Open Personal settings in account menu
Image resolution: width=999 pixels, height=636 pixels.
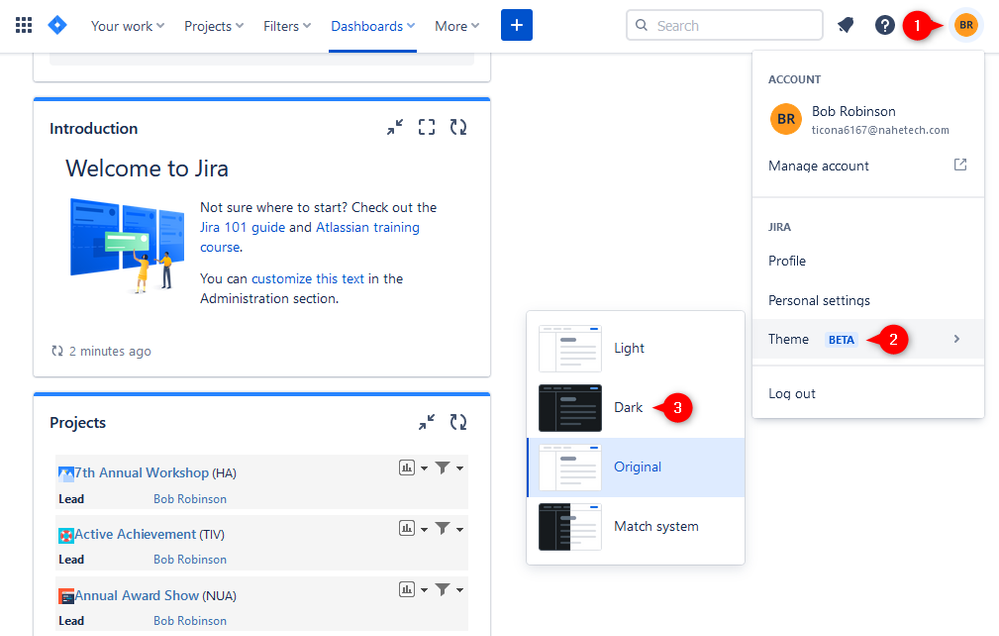868,300
